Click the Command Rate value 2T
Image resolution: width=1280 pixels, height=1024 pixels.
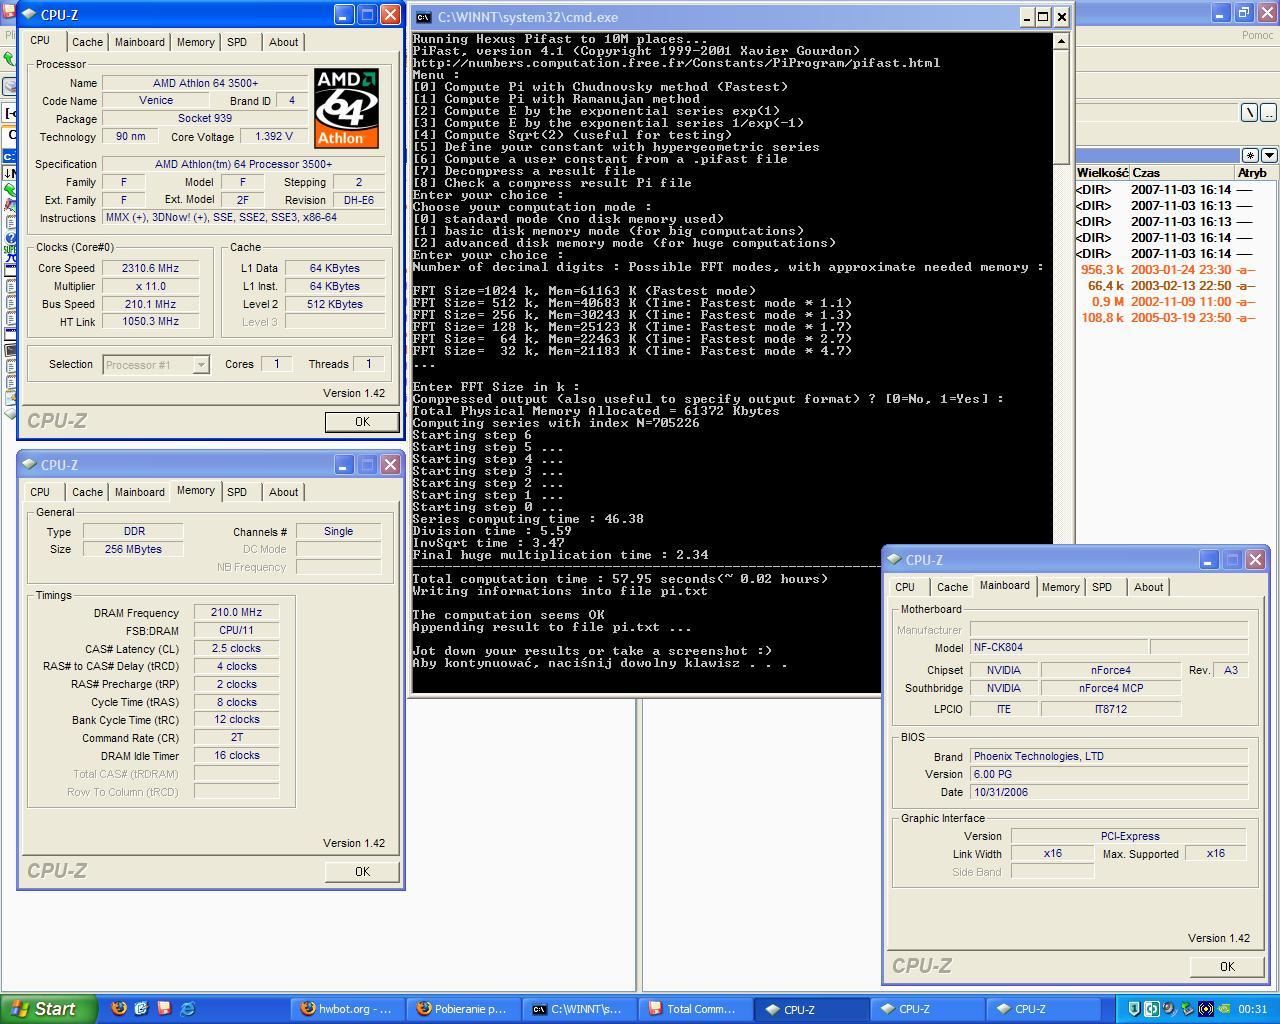(x=236, y=738)
